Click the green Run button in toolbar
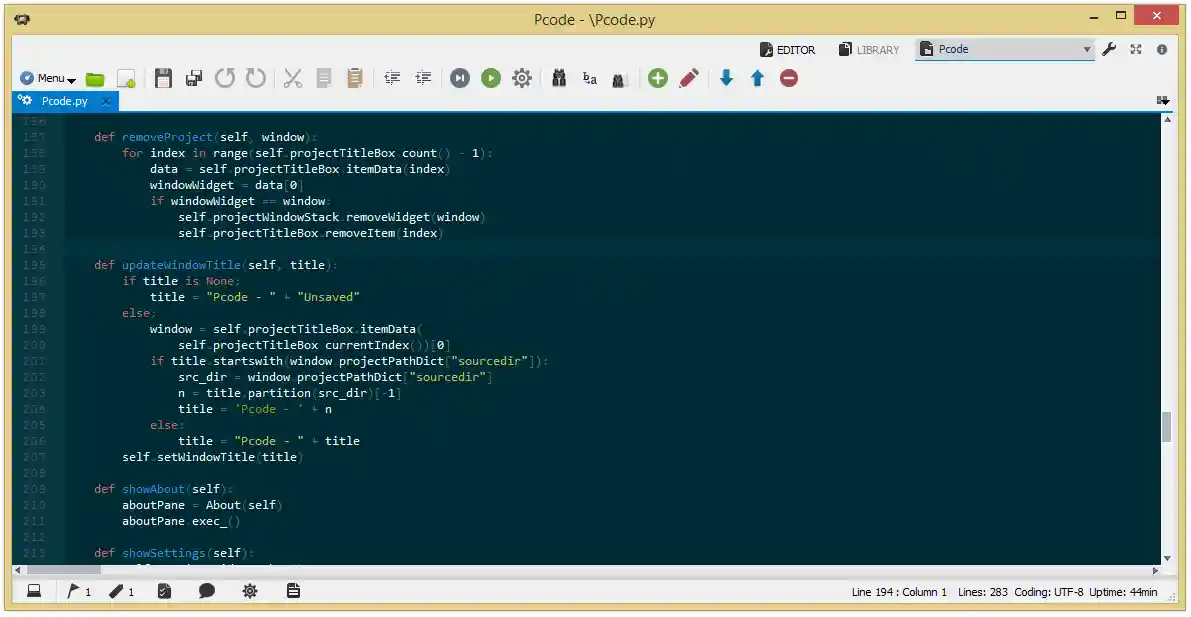The width and height of the screenshot is (1191, 617). point(490,78)
